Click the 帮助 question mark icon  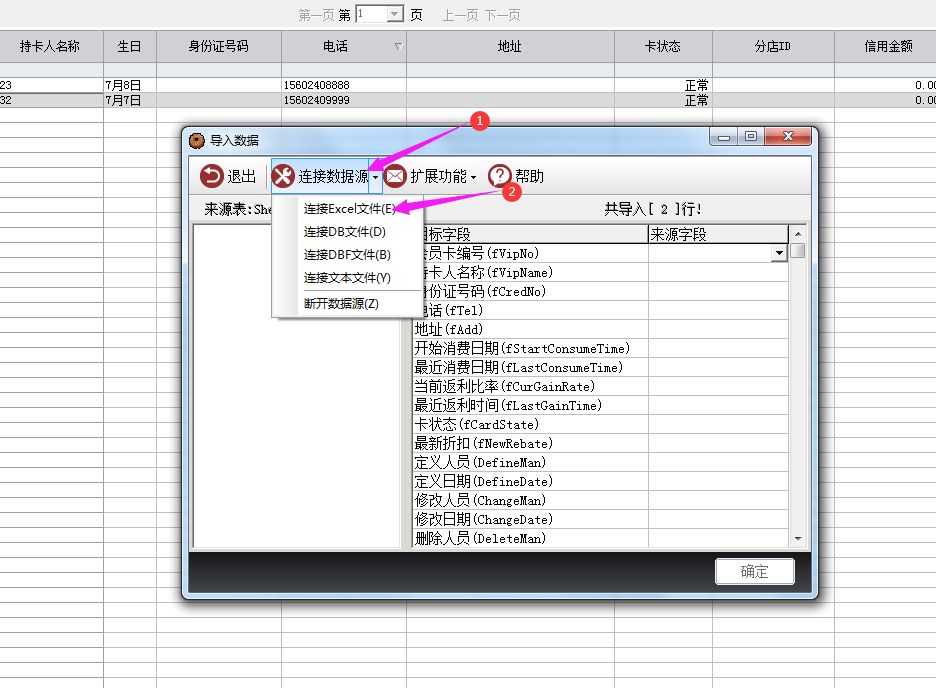(x=500, y=176)
